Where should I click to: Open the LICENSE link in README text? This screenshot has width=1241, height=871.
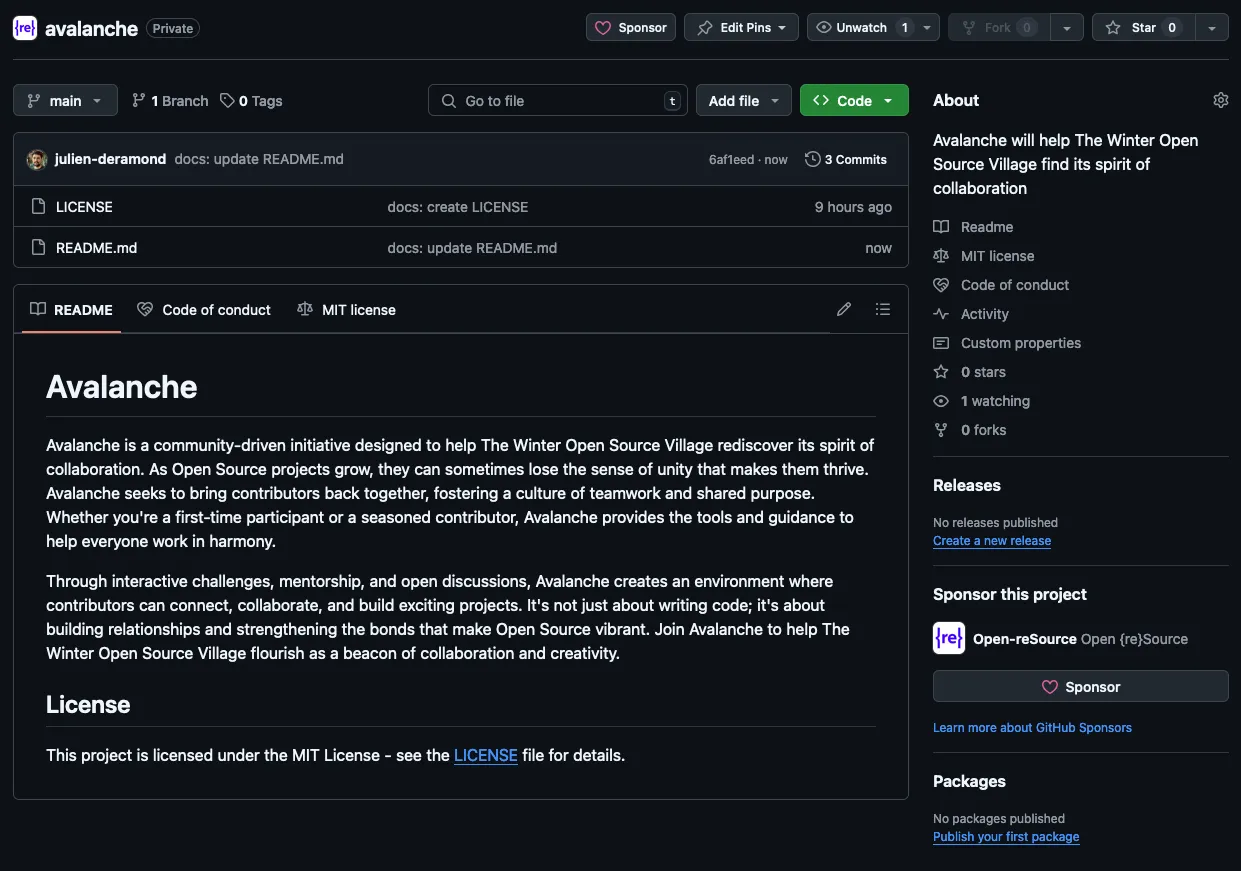pyautogui.click(x=485, y=756)
